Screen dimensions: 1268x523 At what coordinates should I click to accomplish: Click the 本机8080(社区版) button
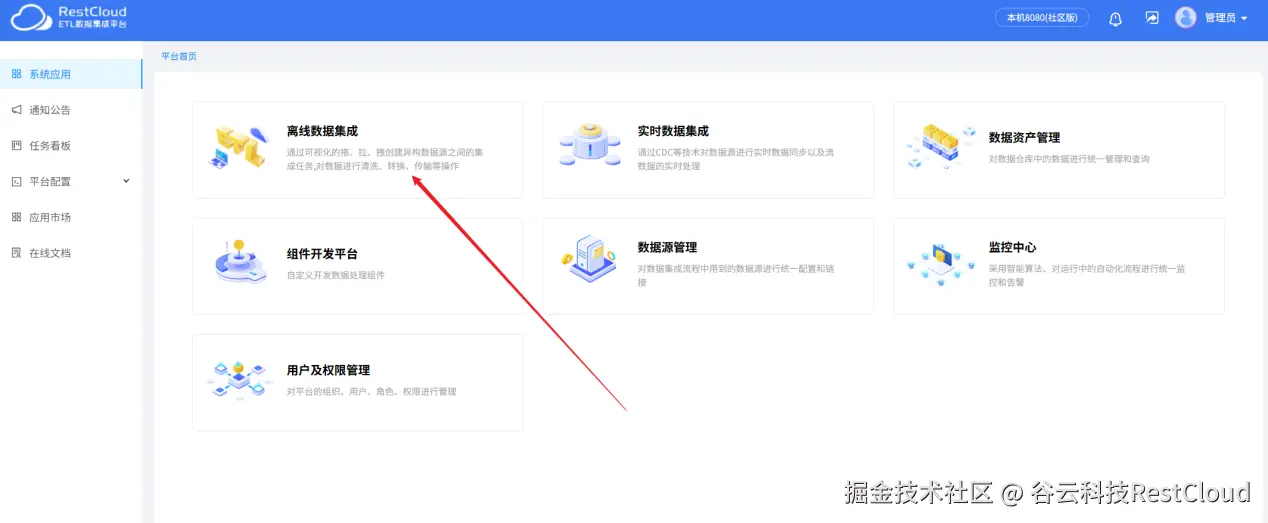(x=1042, y=18)
